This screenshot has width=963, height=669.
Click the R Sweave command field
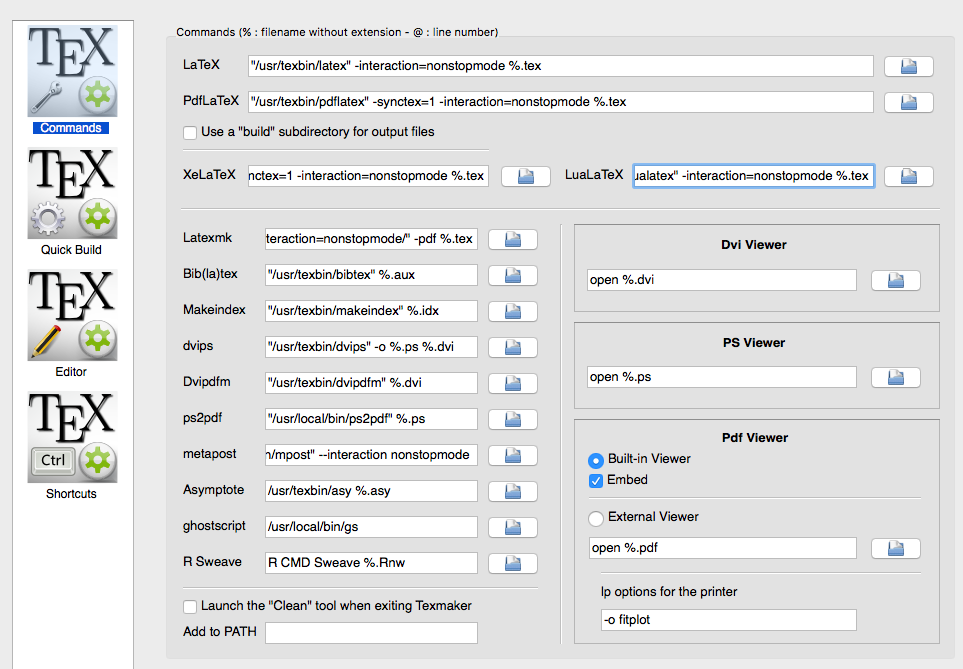point(372,562)
